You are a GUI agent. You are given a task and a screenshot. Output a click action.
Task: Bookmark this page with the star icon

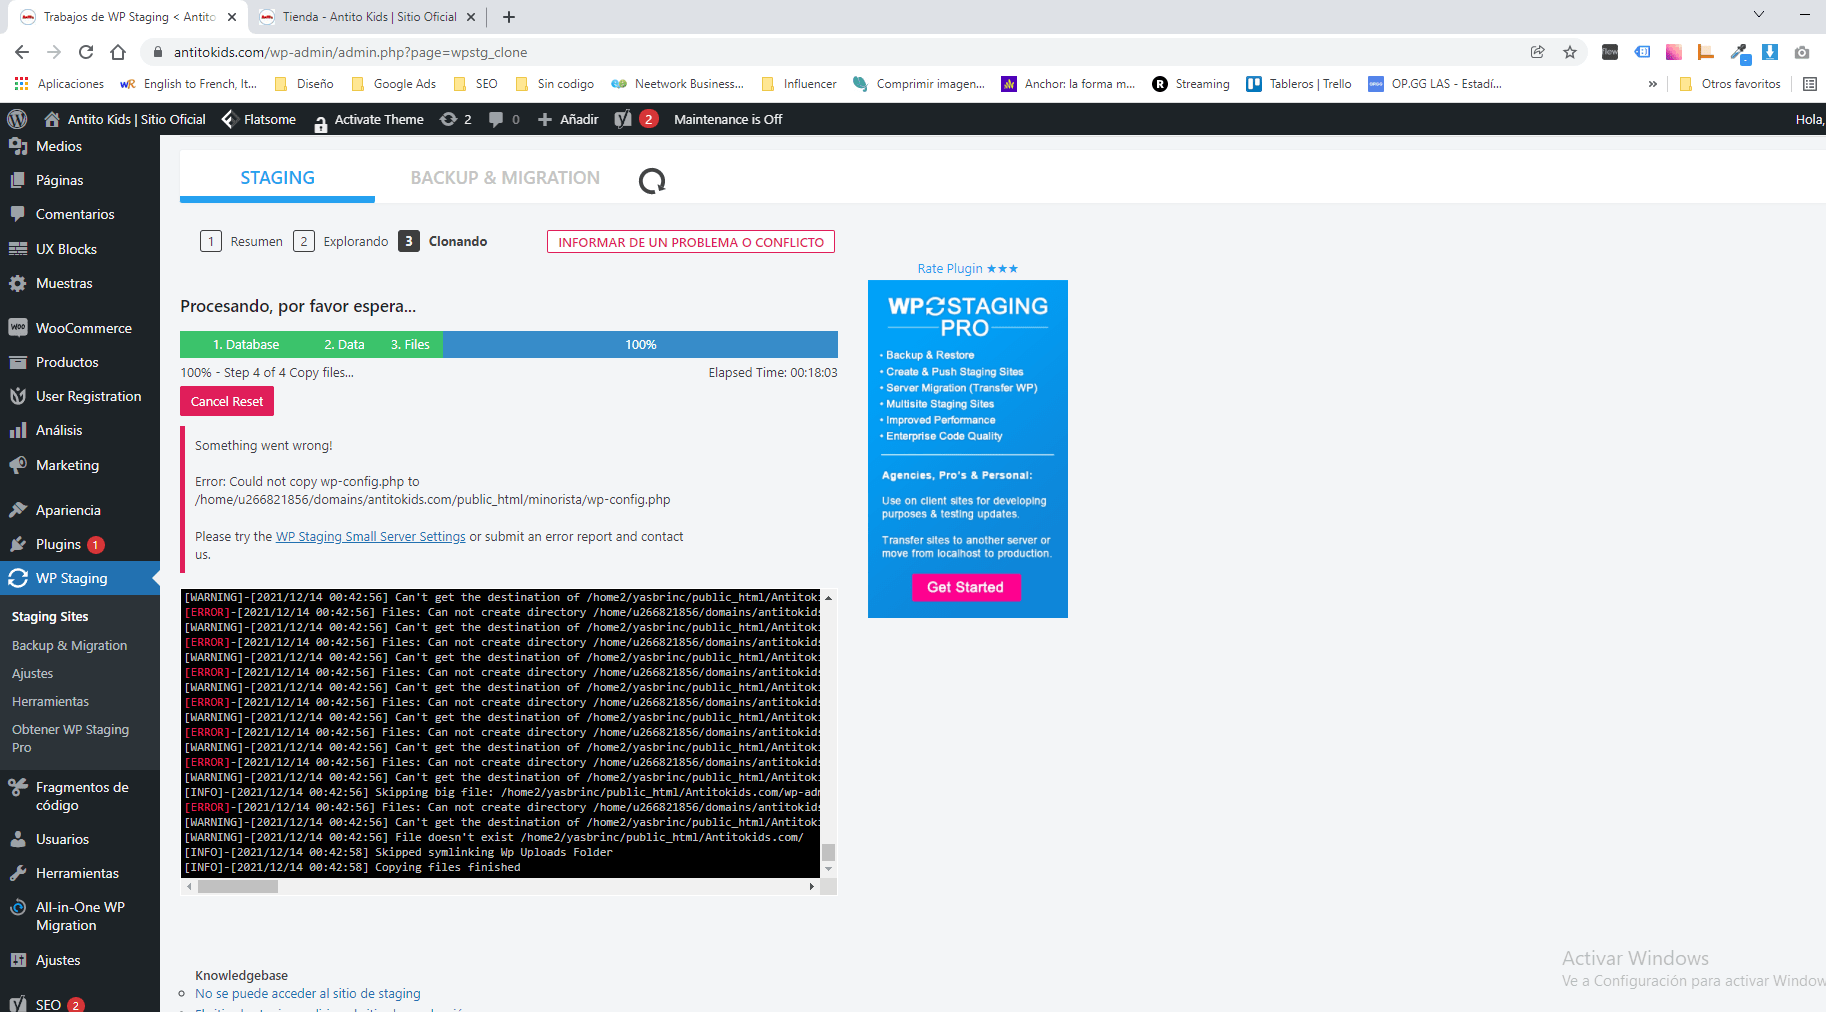pyautogui.click(x=1570, y=52)
